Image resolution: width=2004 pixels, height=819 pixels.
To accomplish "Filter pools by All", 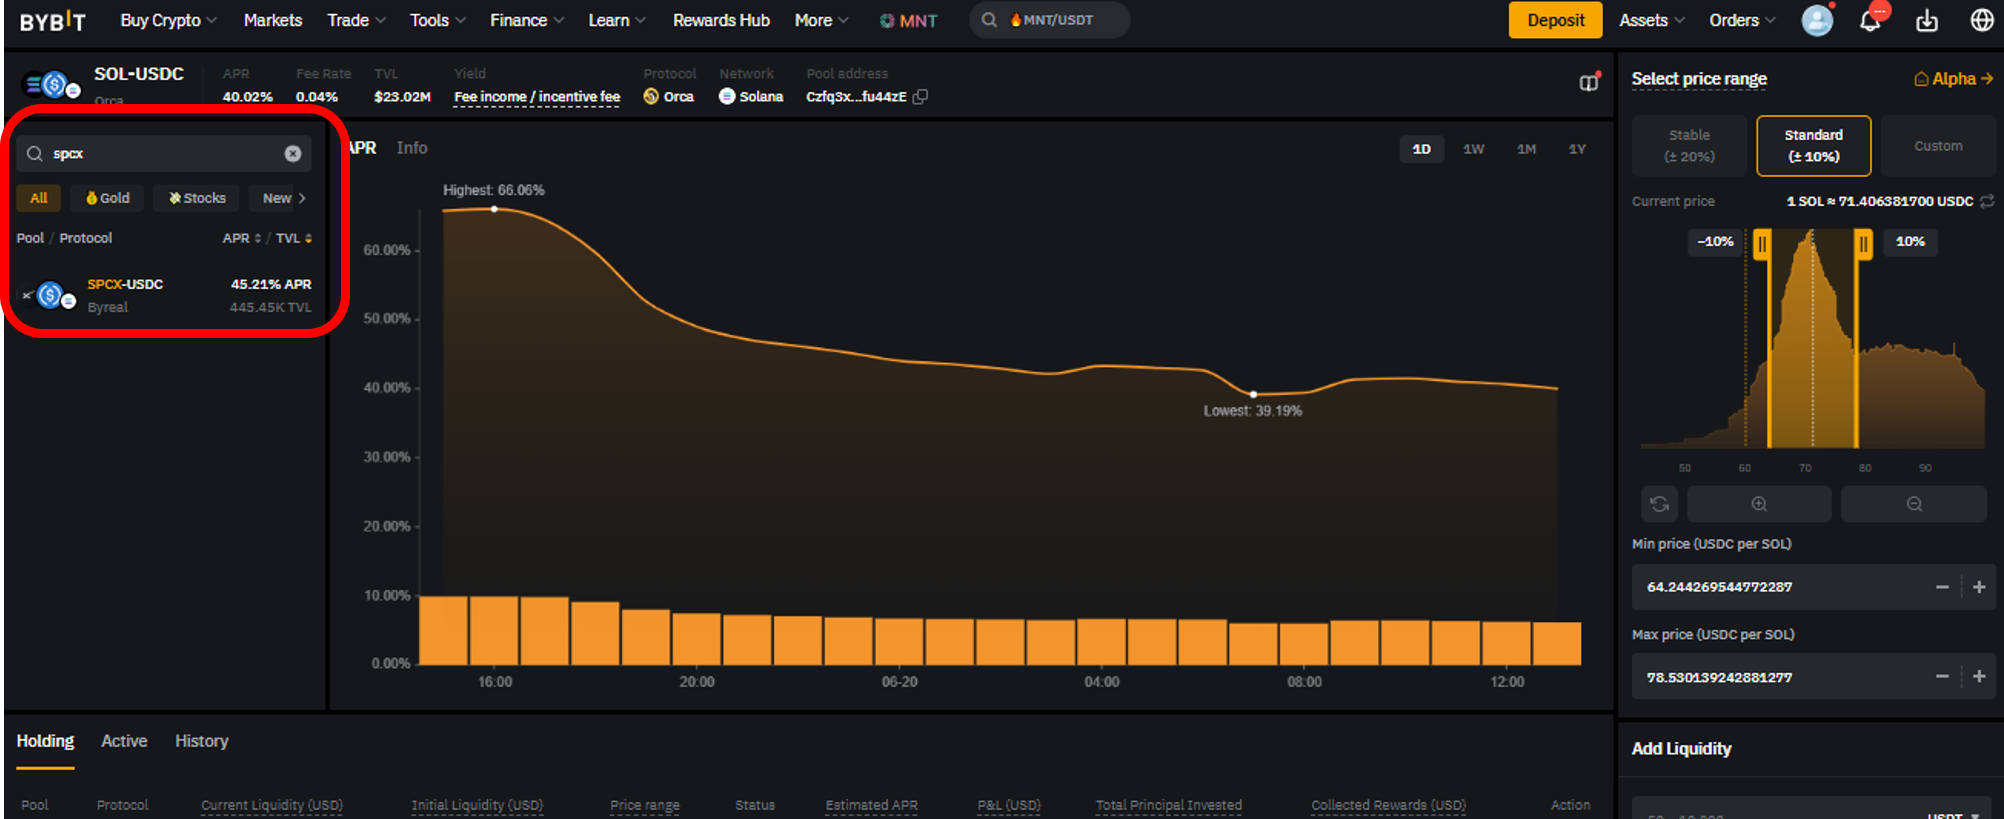I will tap(39, 198).
